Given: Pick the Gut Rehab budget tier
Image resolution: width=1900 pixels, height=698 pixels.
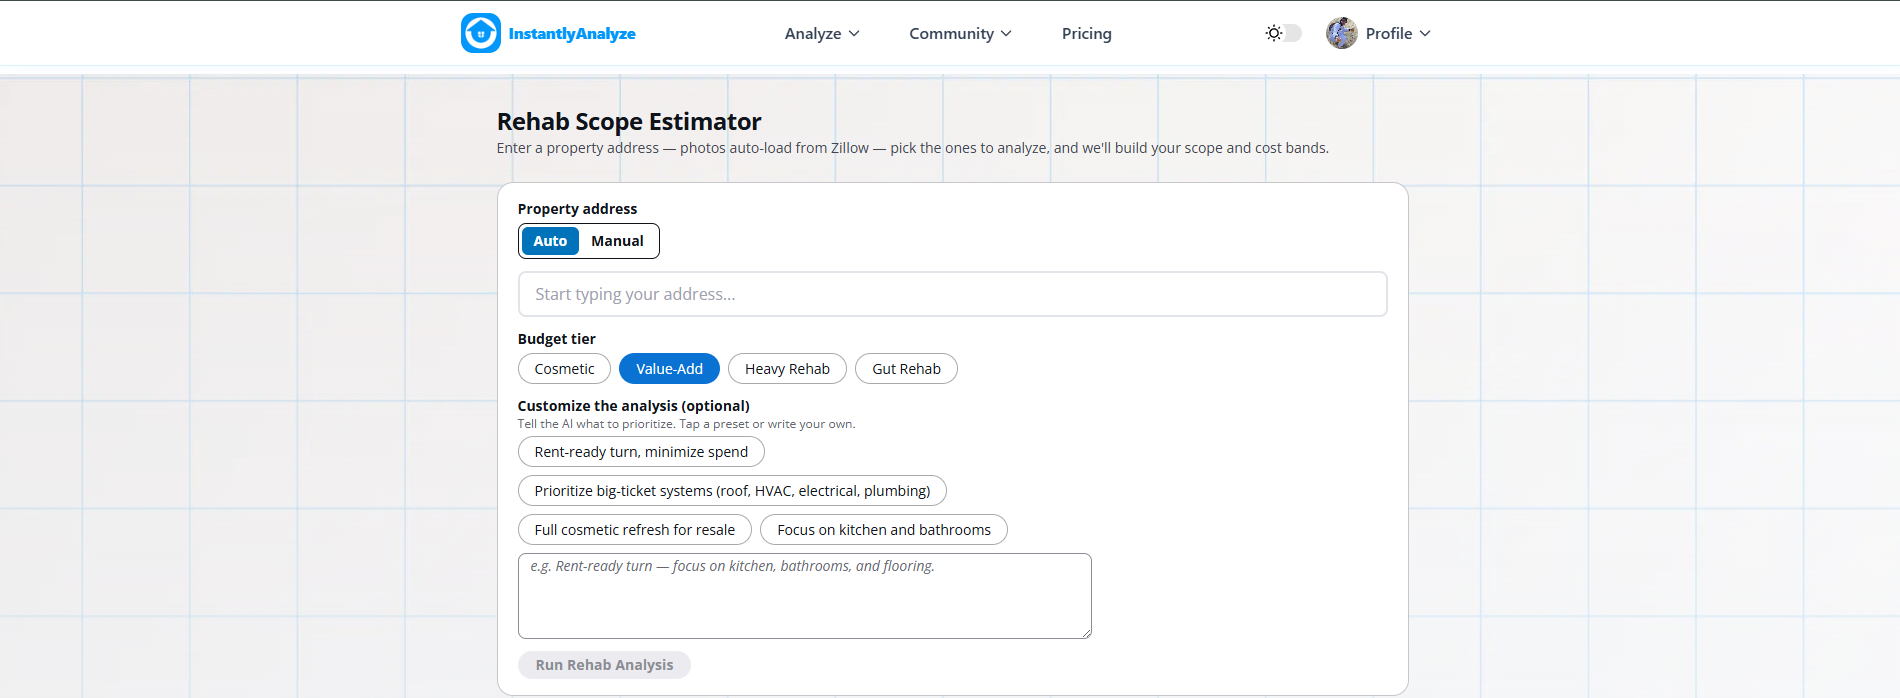Looking at the screenshot, I should [x=906, y=369].
